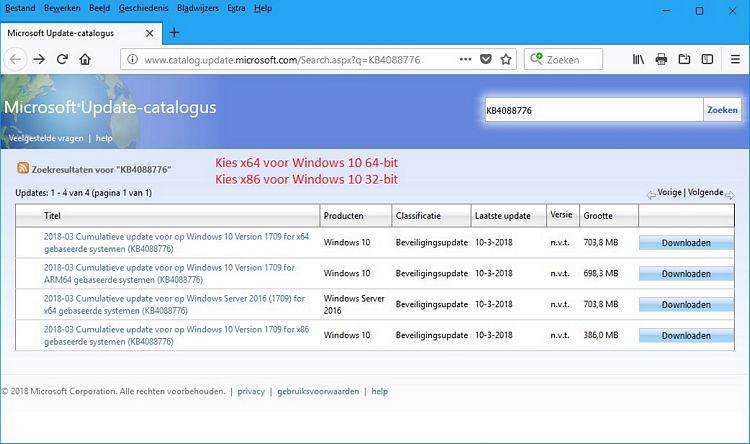
Task: Open the Windows 10 1709 x64 update link
Action: pyautogui.click(x=176, y=243)
